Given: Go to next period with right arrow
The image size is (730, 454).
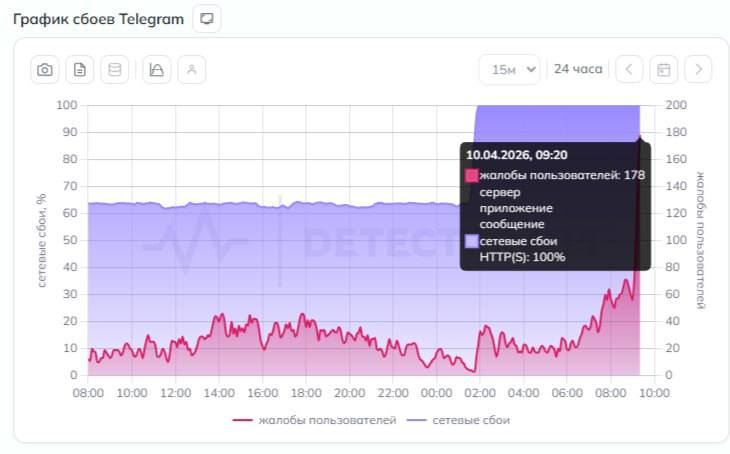Looking at the screenshot, I should (698, 70).
